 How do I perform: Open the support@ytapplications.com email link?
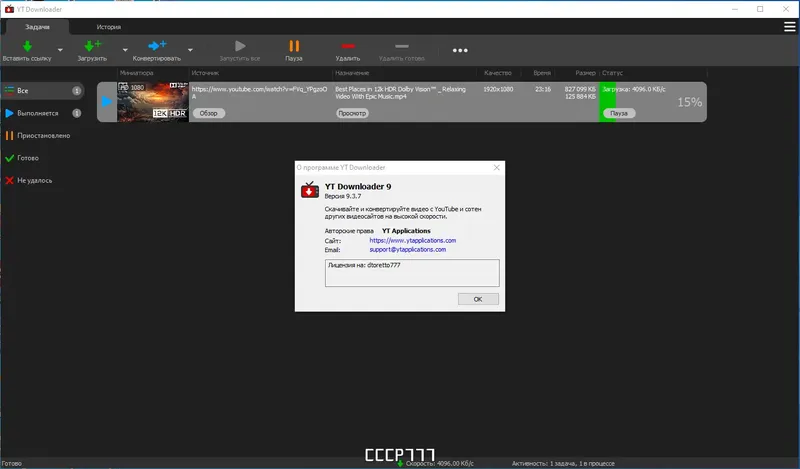tap(408, 250)
